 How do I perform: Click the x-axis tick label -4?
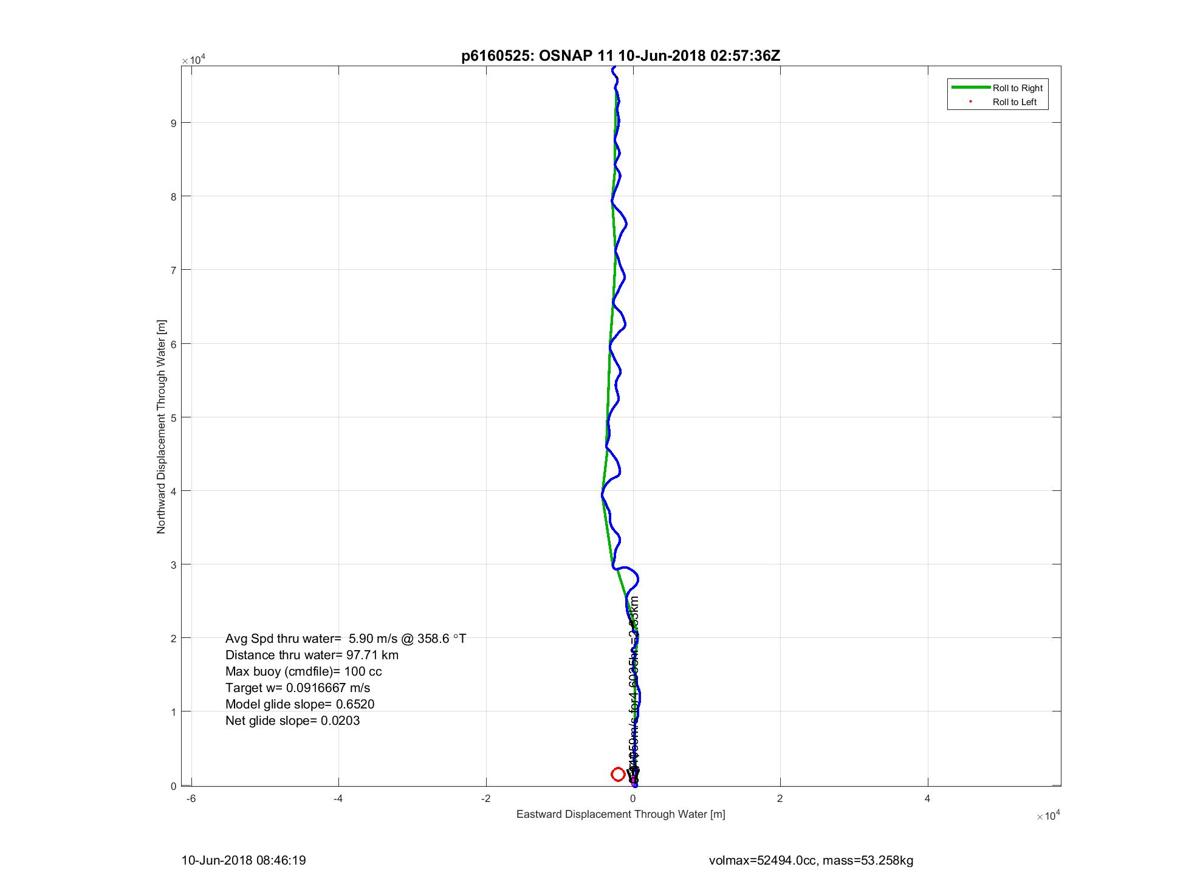coord(336,798)
